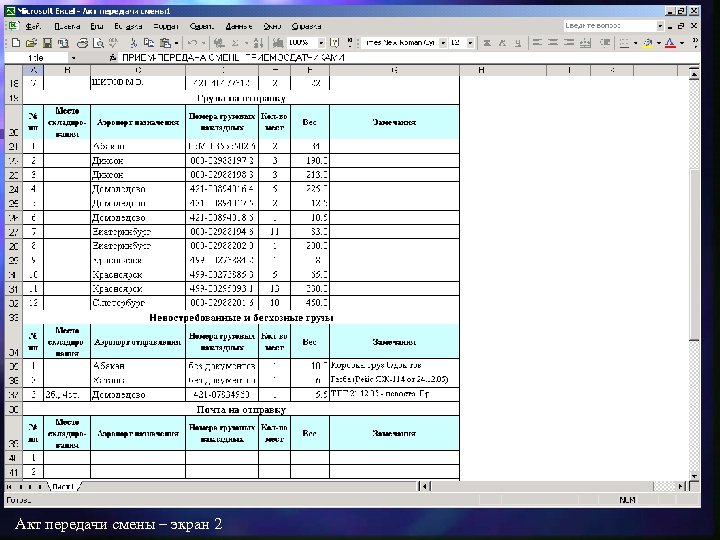Viewport: 720px width, 540px height.
Task: Click the indent icon next to Merge and Center
Action: pyautogui.click(x=606, y=43)
